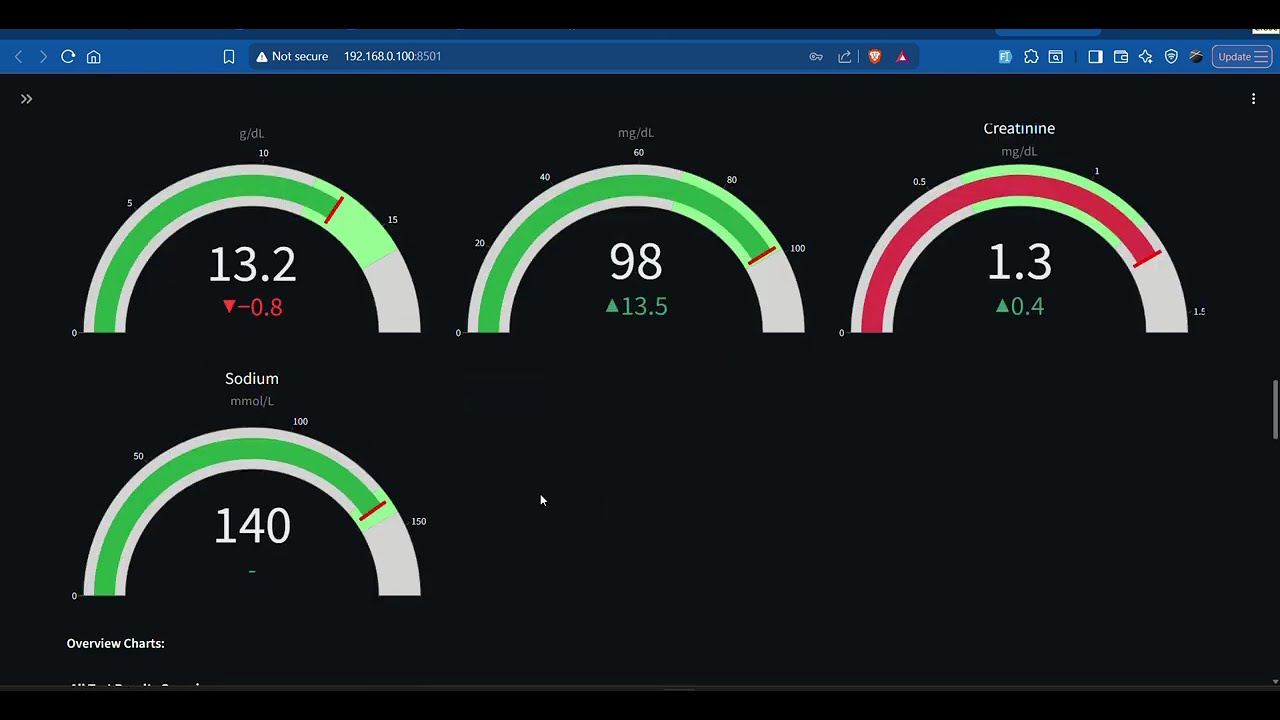Open the tab search icon in the toolbar
1280x720 pixels.
1056,57
